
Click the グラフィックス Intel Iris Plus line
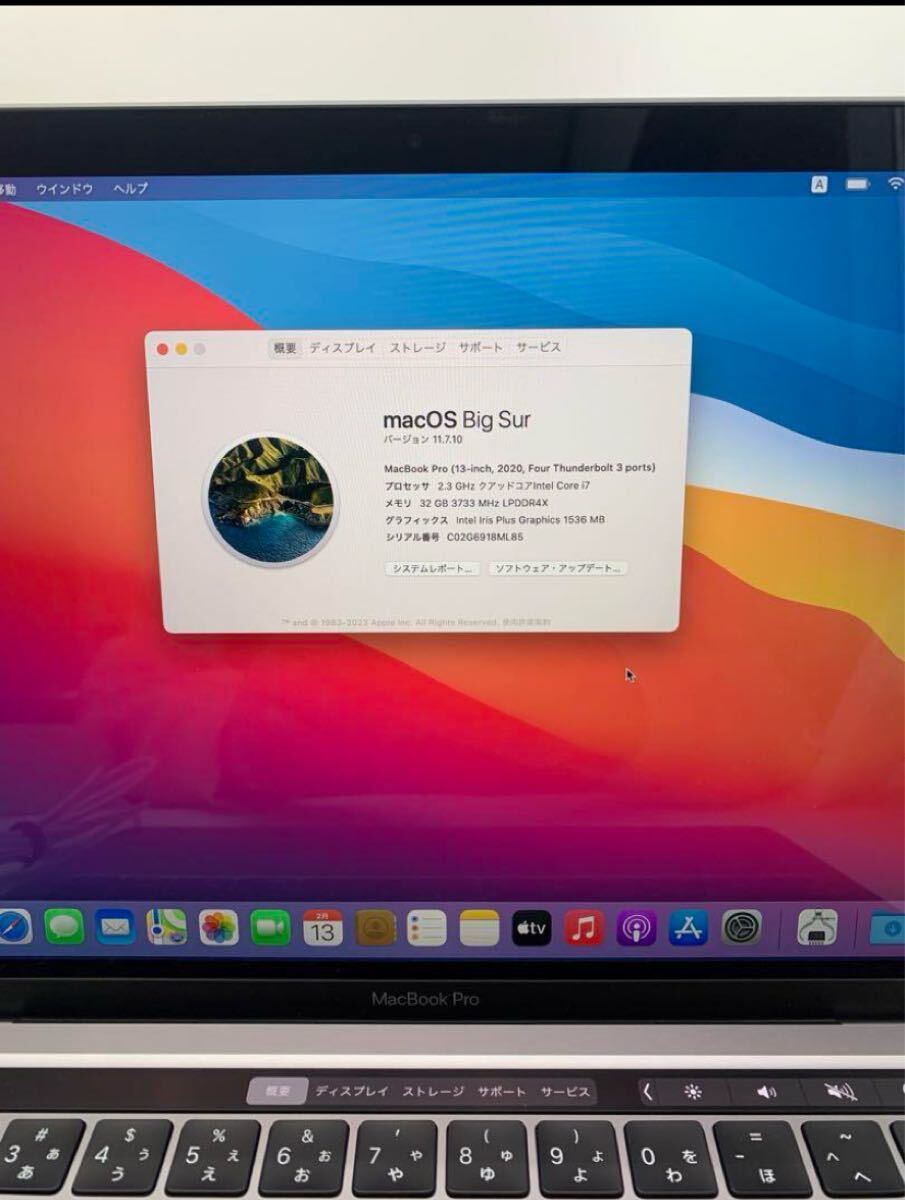pos(494,520)
